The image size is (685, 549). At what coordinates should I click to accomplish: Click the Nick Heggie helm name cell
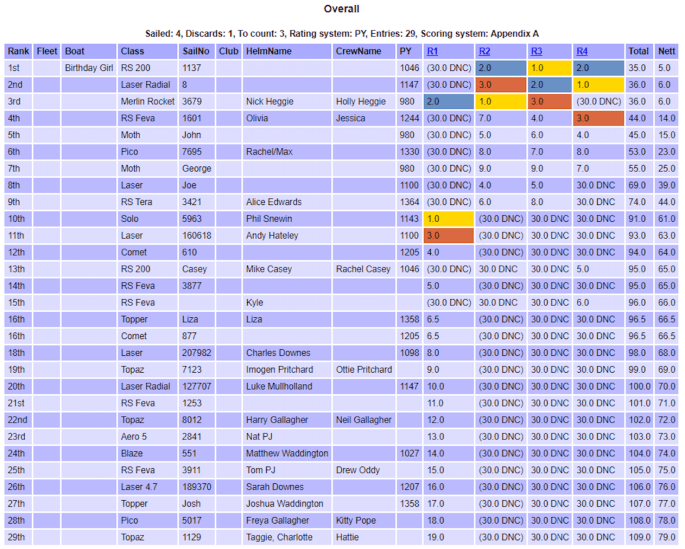(270, 101)
